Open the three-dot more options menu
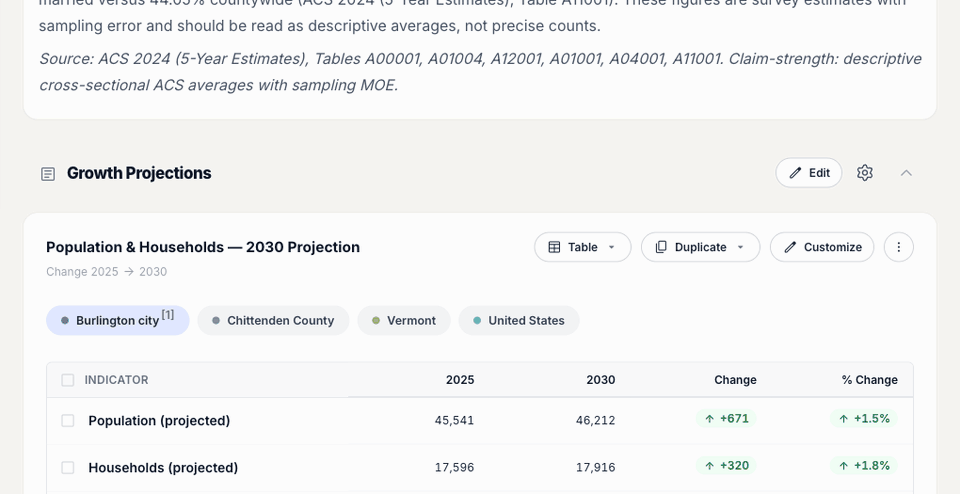The height and width of the screenshot is (494, 960). click(x=899, y=247)
